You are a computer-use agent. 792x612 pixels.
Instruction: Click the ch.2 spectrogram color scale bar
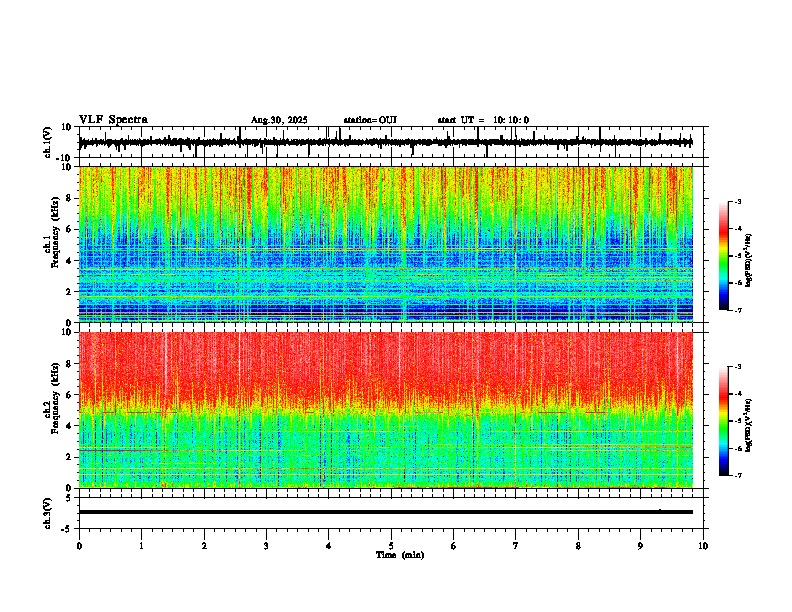pyautogui.click(x=724, y=421)
